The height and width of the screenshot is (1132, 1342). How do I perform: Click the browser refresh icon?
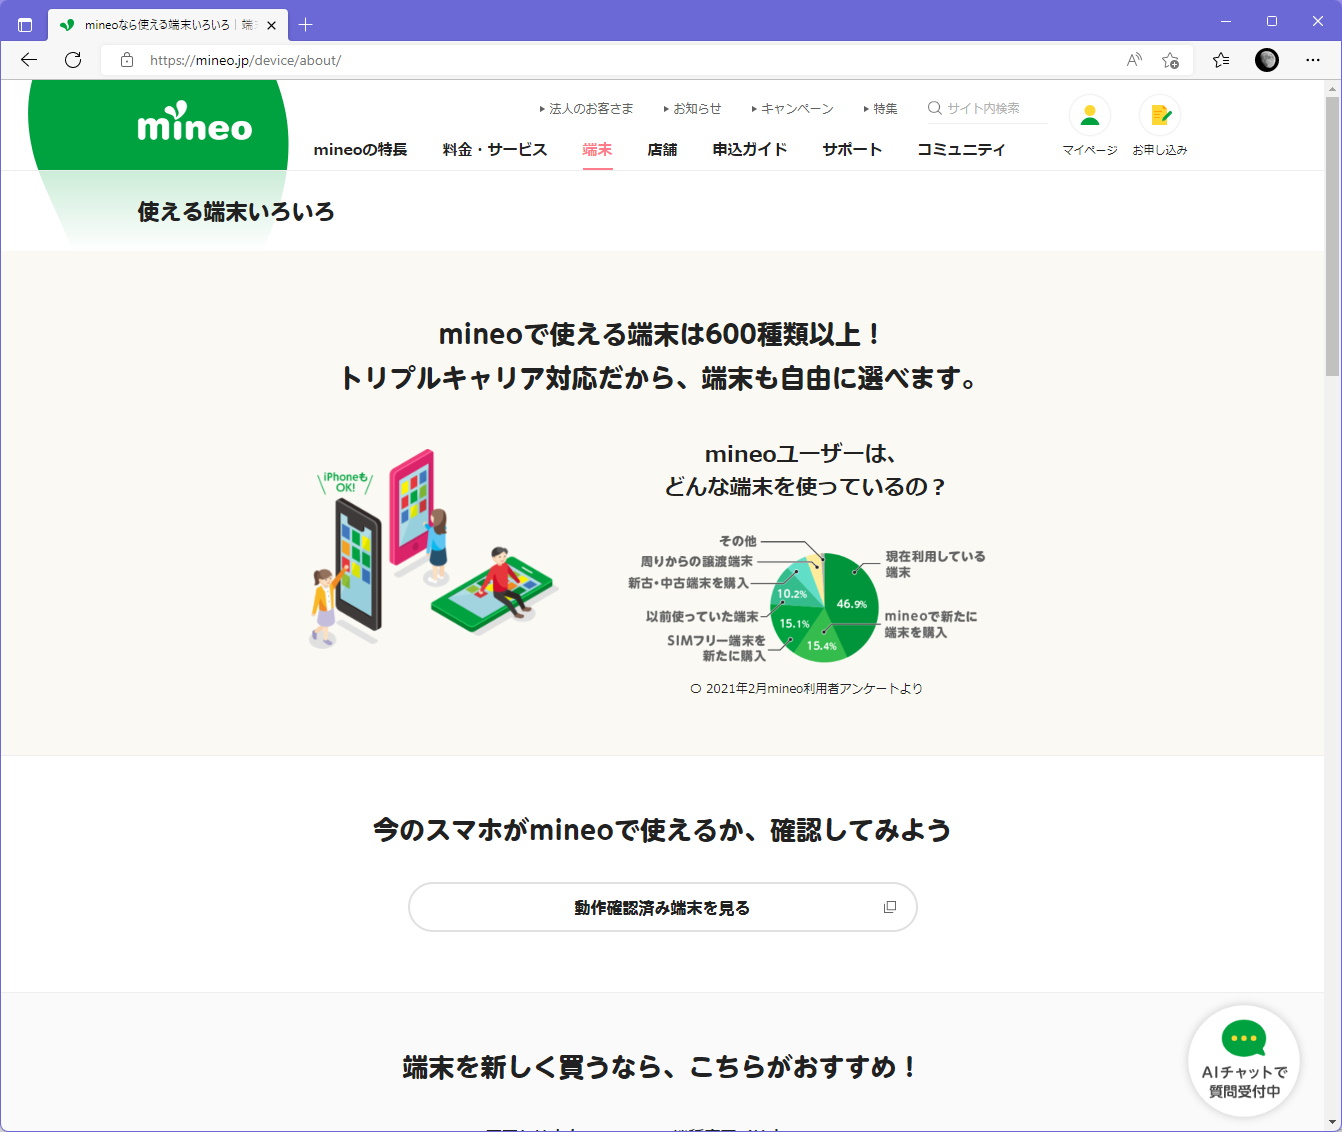(72, 60)
